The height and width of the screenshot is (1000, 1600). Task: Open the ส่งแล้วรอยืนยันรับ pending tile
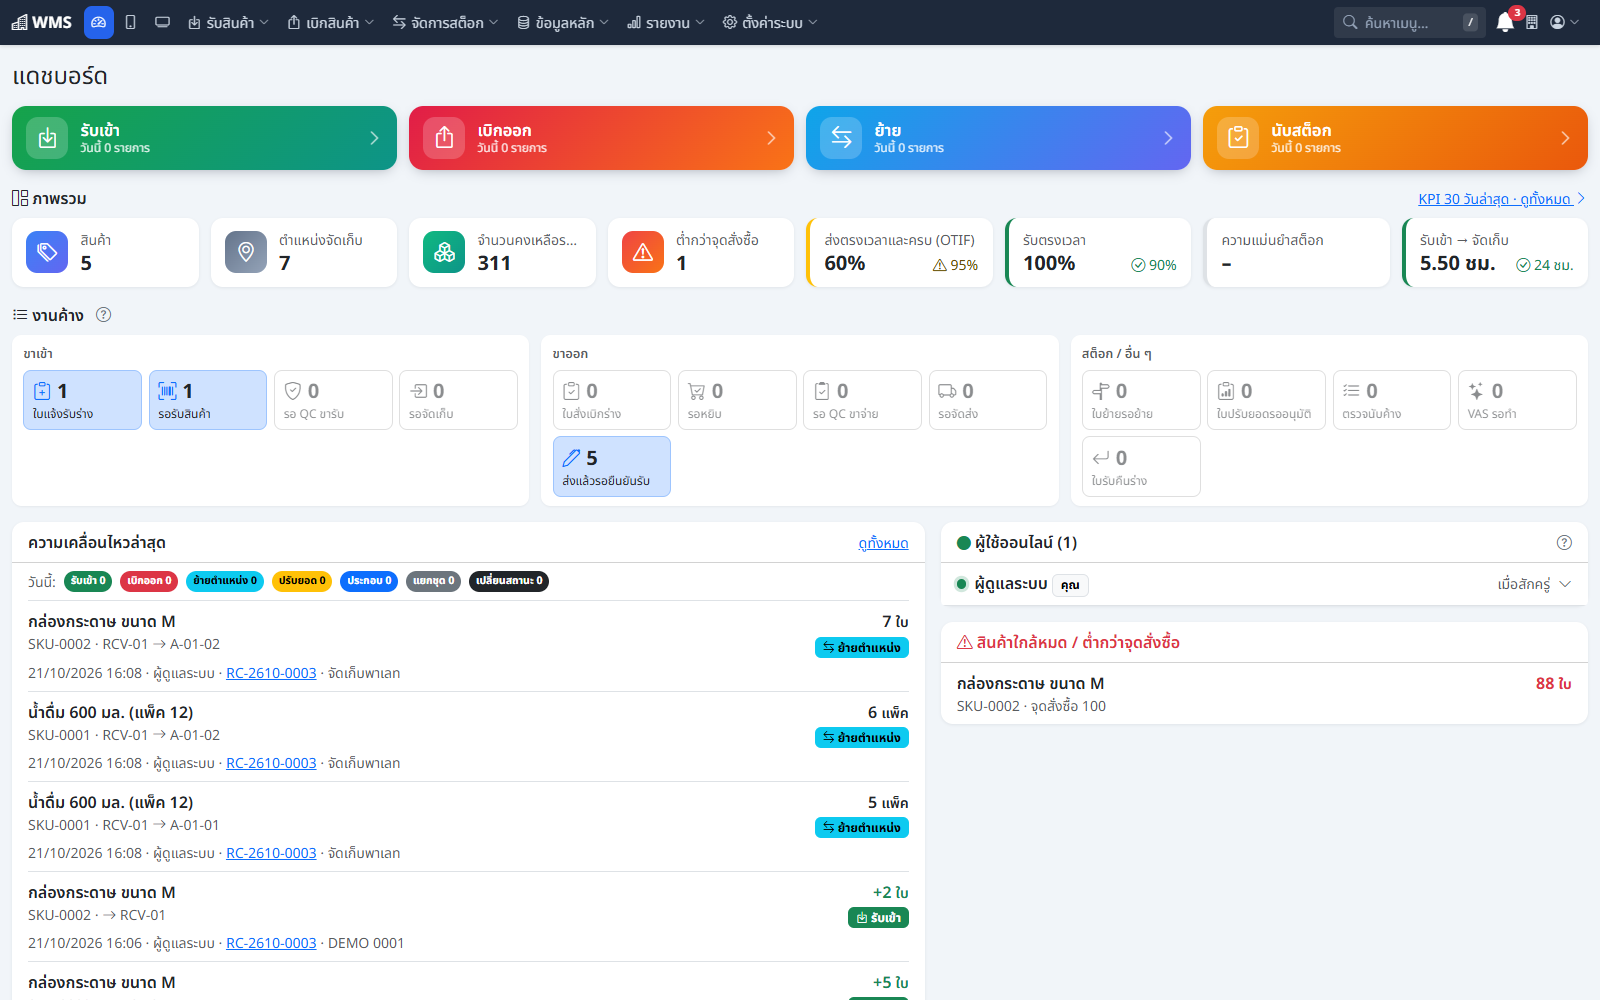pyautogui.click(x=612, y=467)
